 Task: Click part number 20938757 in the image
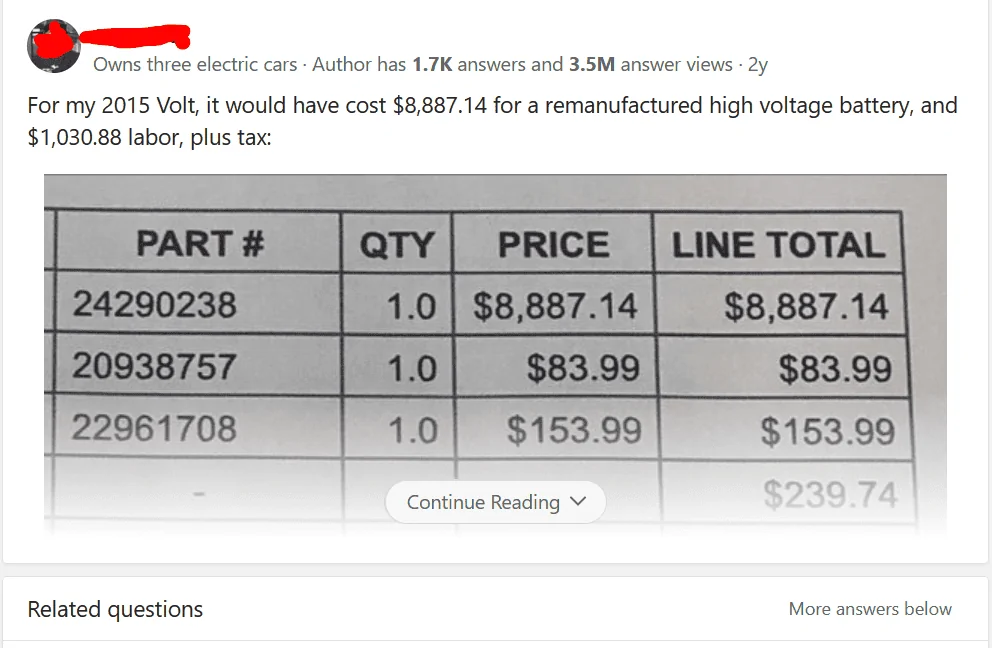[x=154, y=366]
